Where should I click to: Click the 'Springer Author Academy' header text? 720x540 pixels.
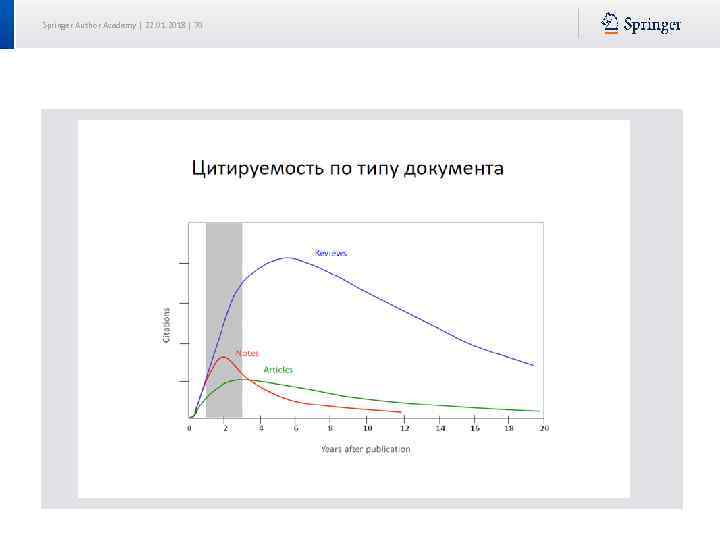(89, 25)
